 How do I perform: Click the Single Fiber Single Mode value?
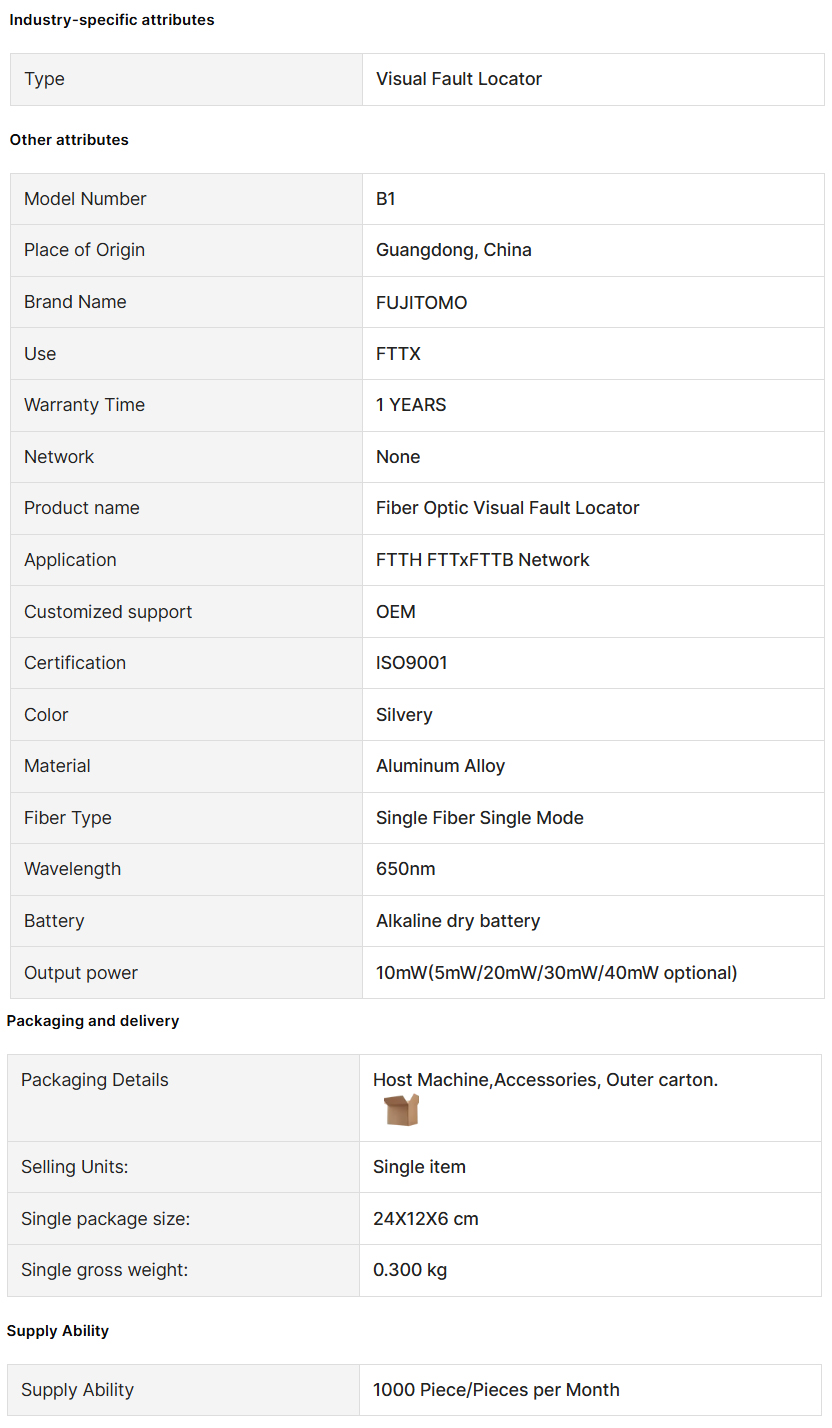tap(480, 818)
